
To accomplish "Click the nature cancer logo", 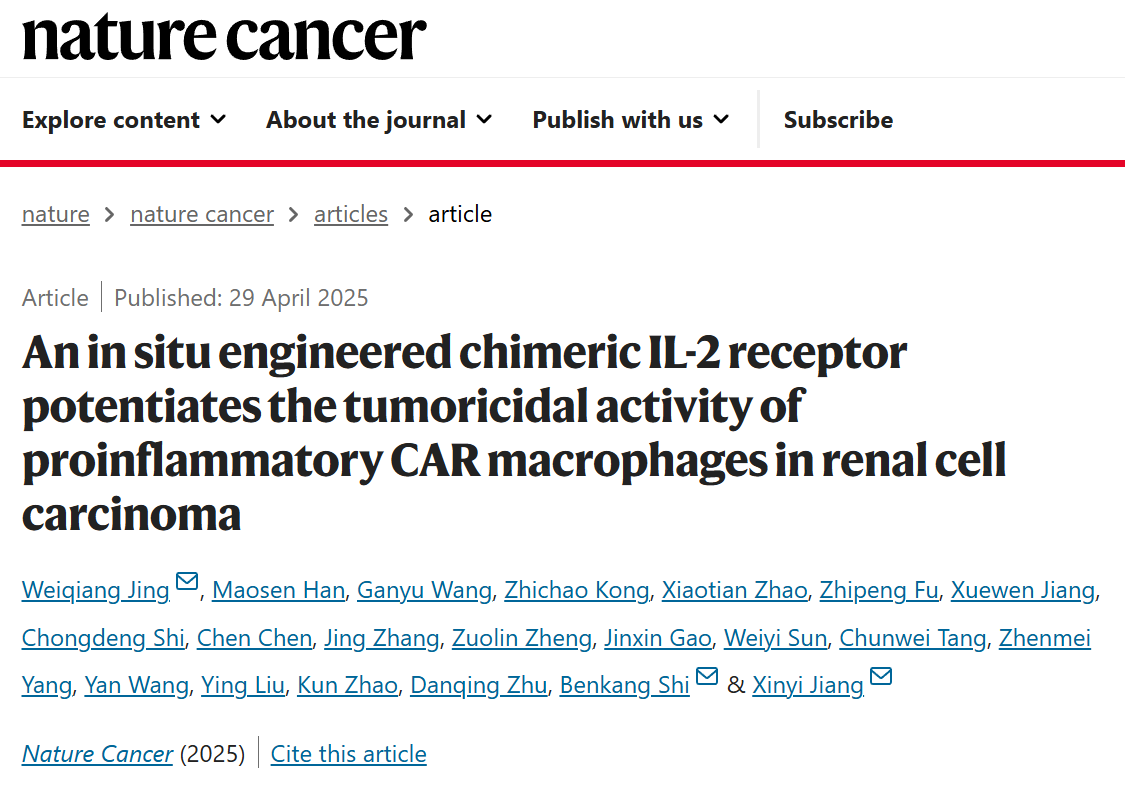I will tap(224, 38).
